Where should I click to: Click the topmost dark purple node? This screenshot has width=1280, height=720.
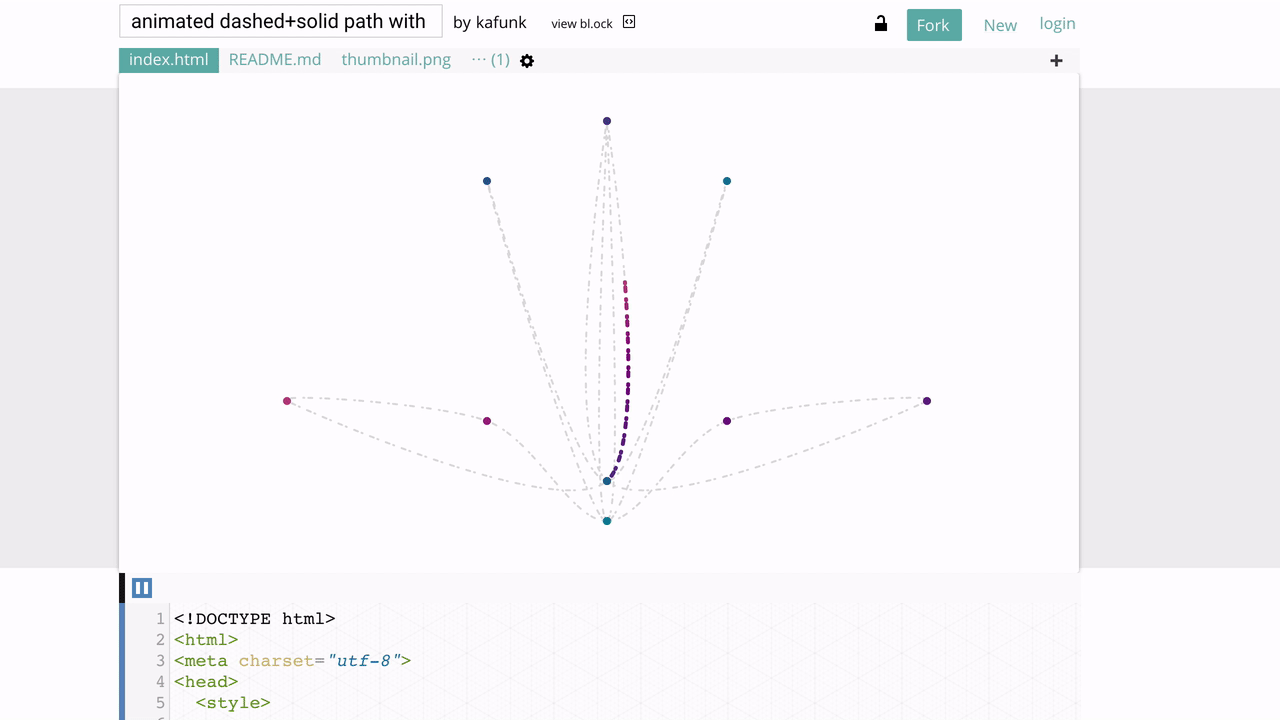[x=607, y=121]
